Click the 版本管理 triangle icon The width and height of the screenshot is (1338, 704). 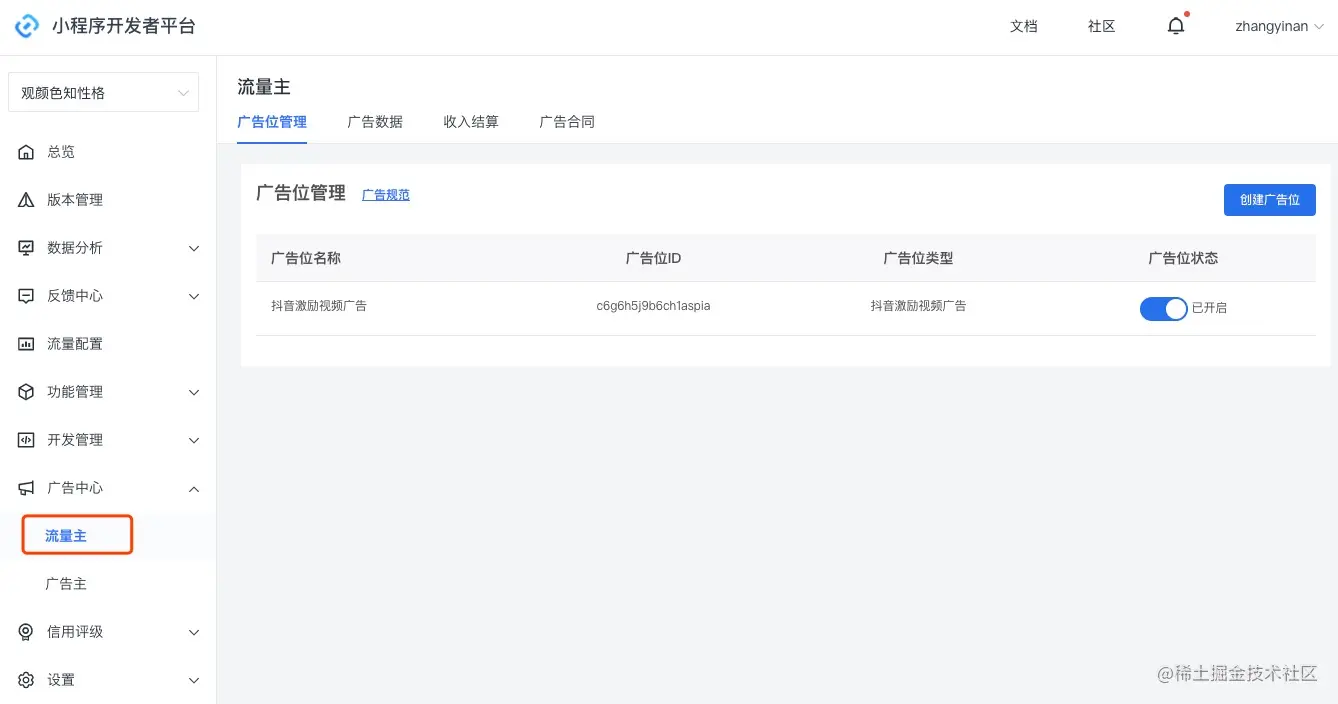tap(27, 200)
